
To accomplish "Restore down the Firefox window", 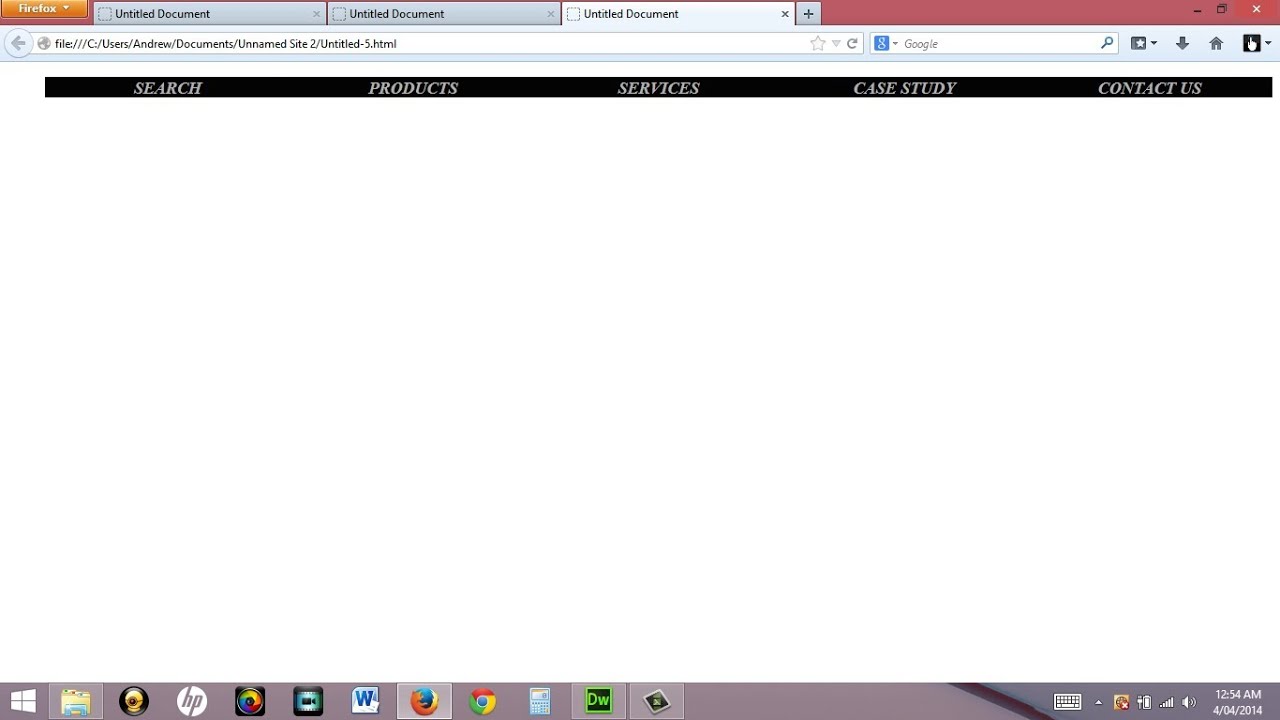I will [x=1221, y=10].
